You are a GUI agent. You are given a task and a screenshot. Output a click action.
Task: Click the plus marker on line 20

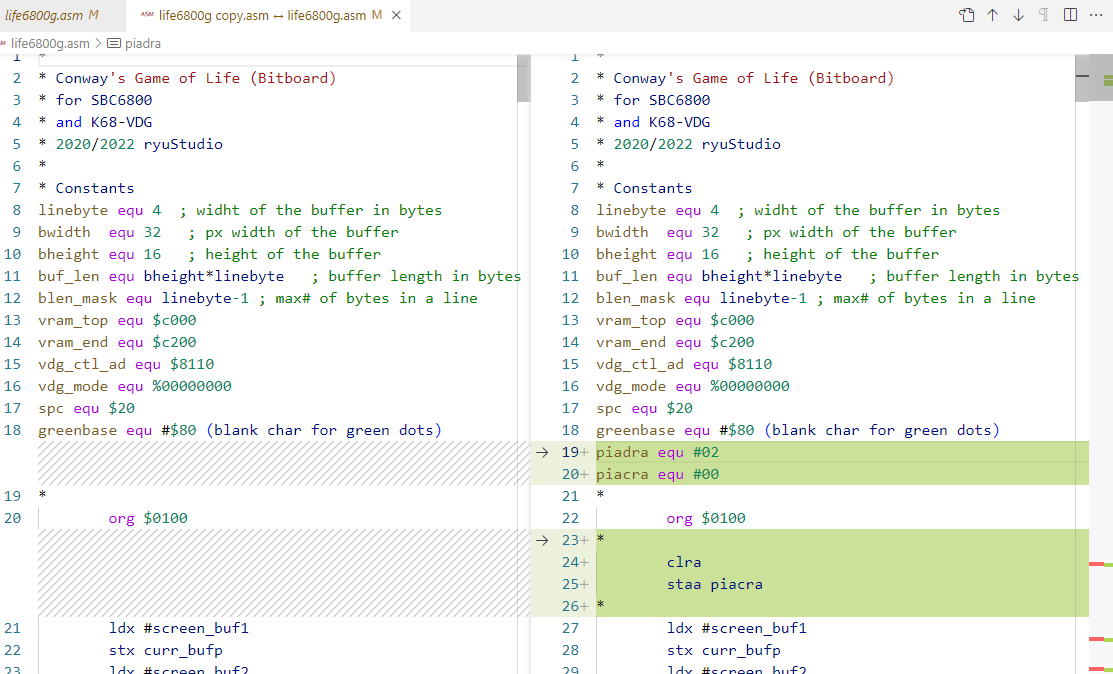[584, 475]
